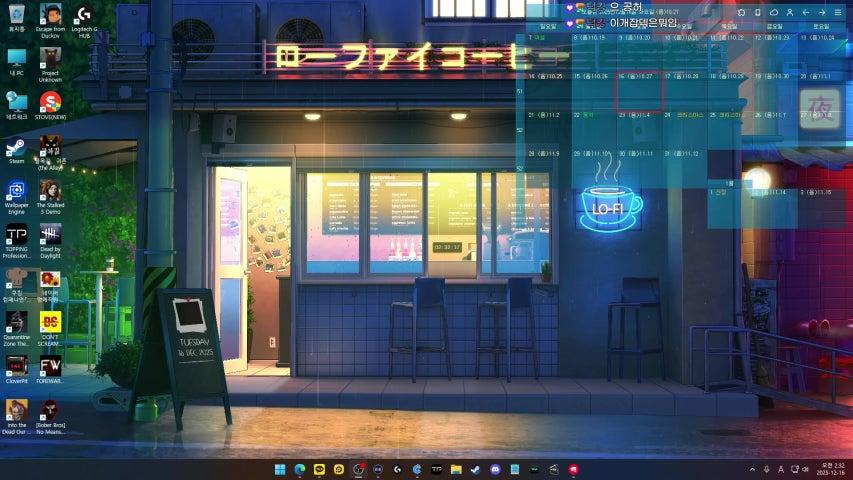
Task: Expand the hidden system tray icons chevron
Action: click(752, 469)
